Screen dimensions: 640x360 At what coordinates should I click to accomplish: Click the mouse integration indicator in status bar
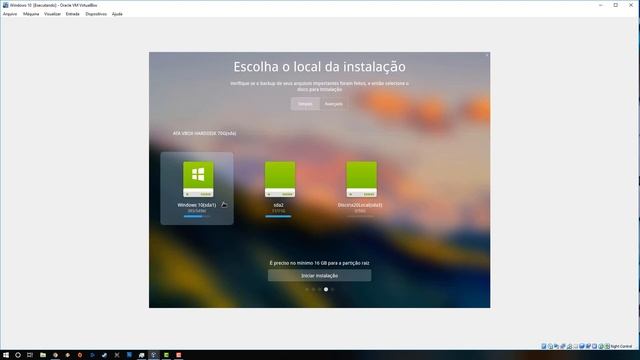coord(601,346)
